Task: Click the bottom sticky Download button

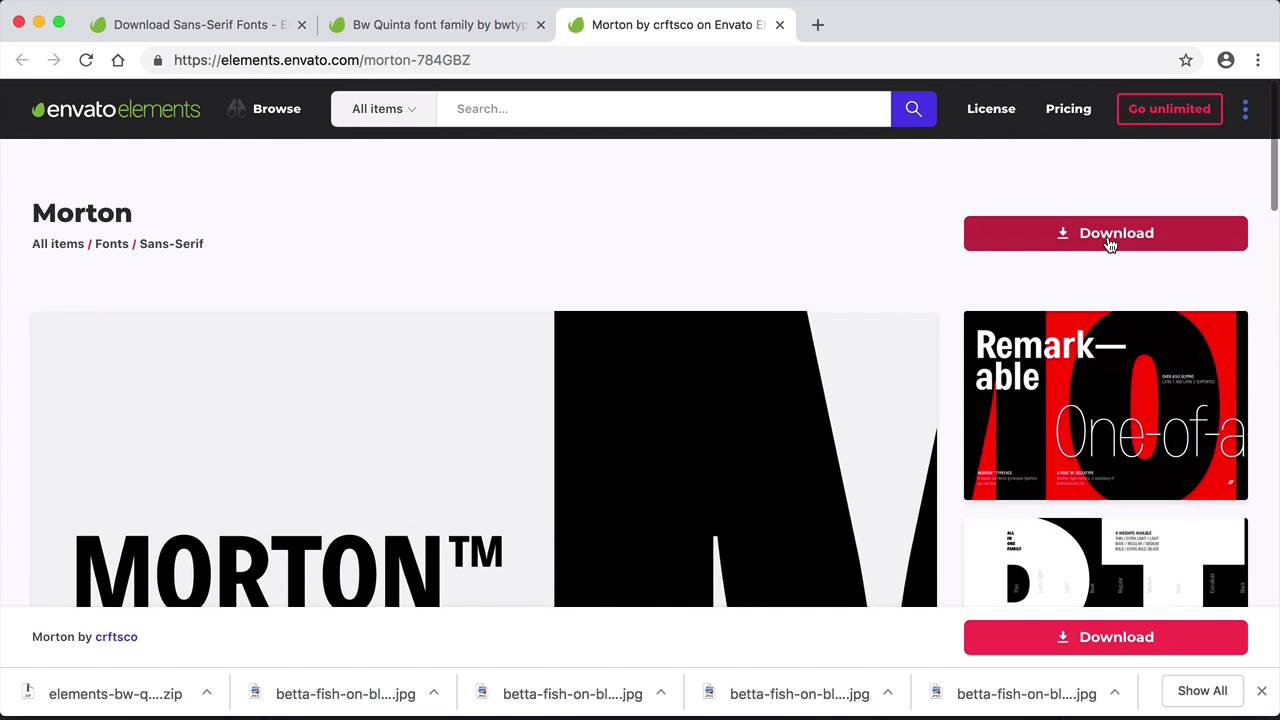Action: (1105, 637)
